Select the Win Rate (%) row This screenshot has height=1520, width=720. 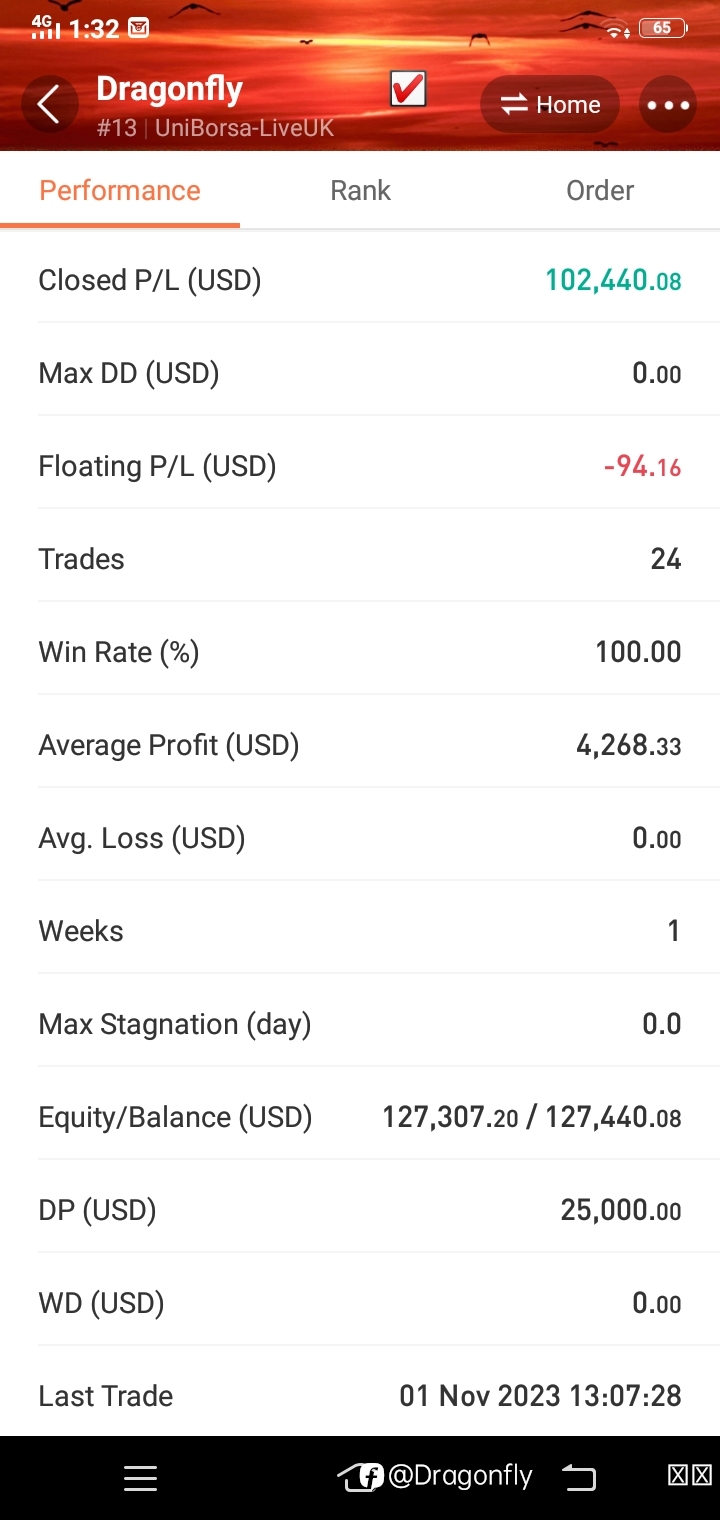(x=360, y=652)
